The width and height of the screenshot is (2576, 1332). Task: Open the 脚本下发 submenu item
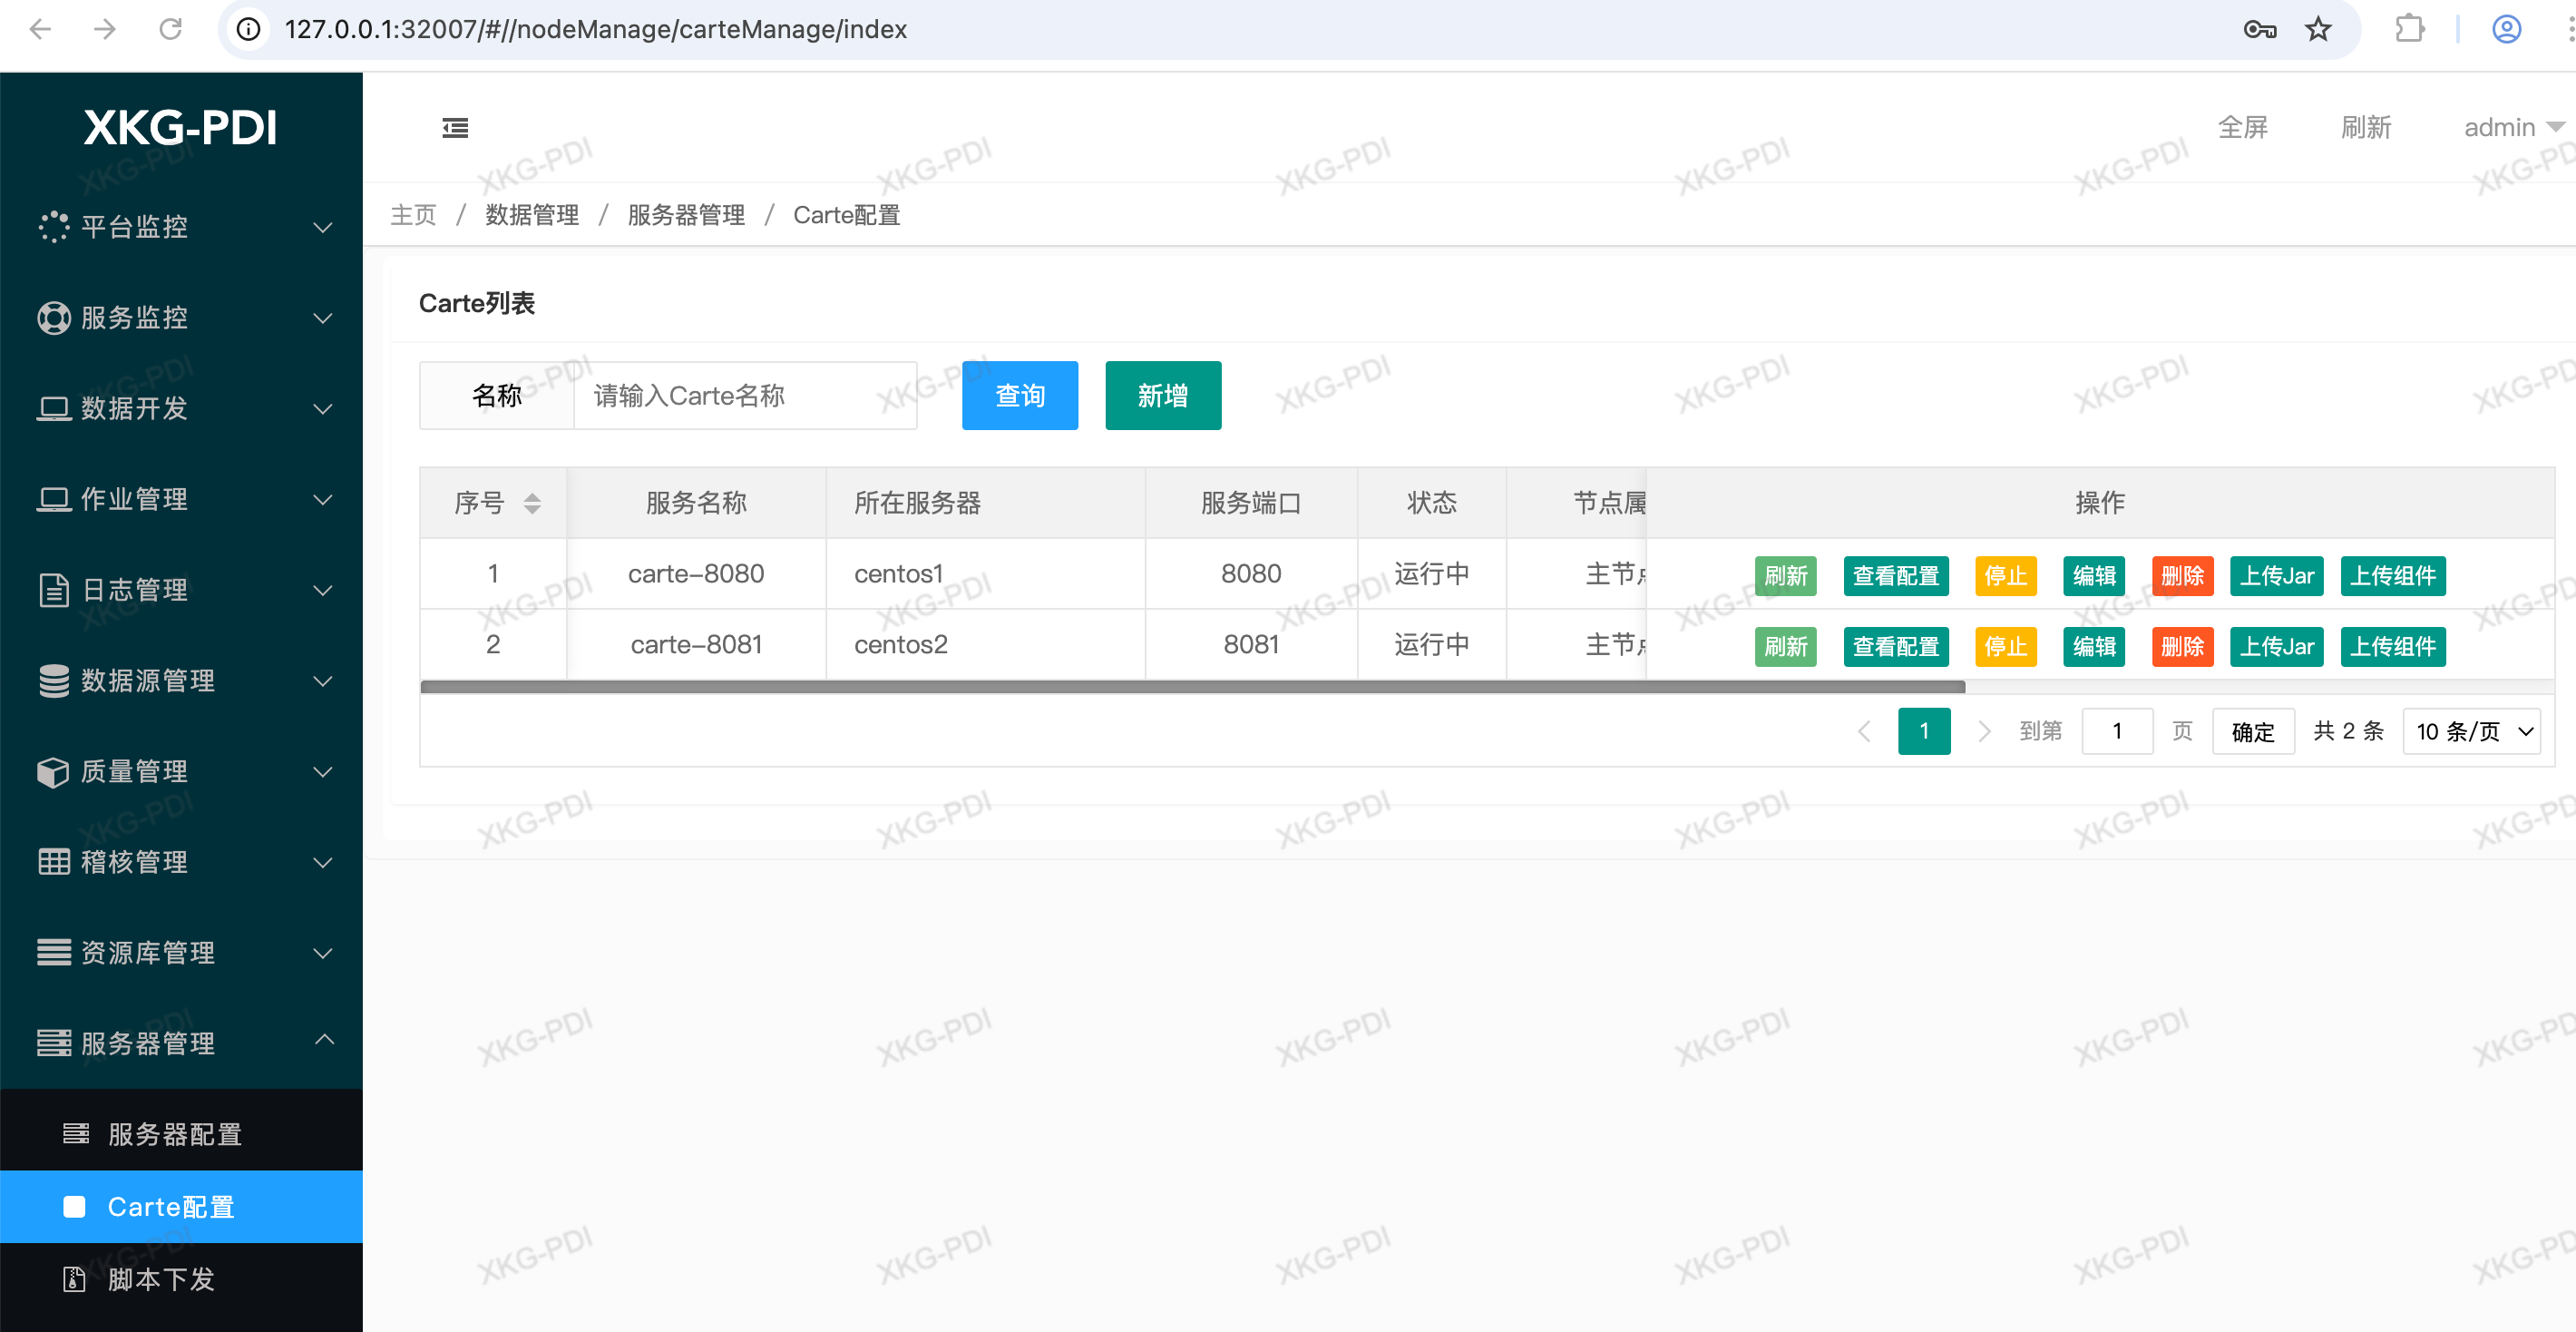pos(160,1279)
